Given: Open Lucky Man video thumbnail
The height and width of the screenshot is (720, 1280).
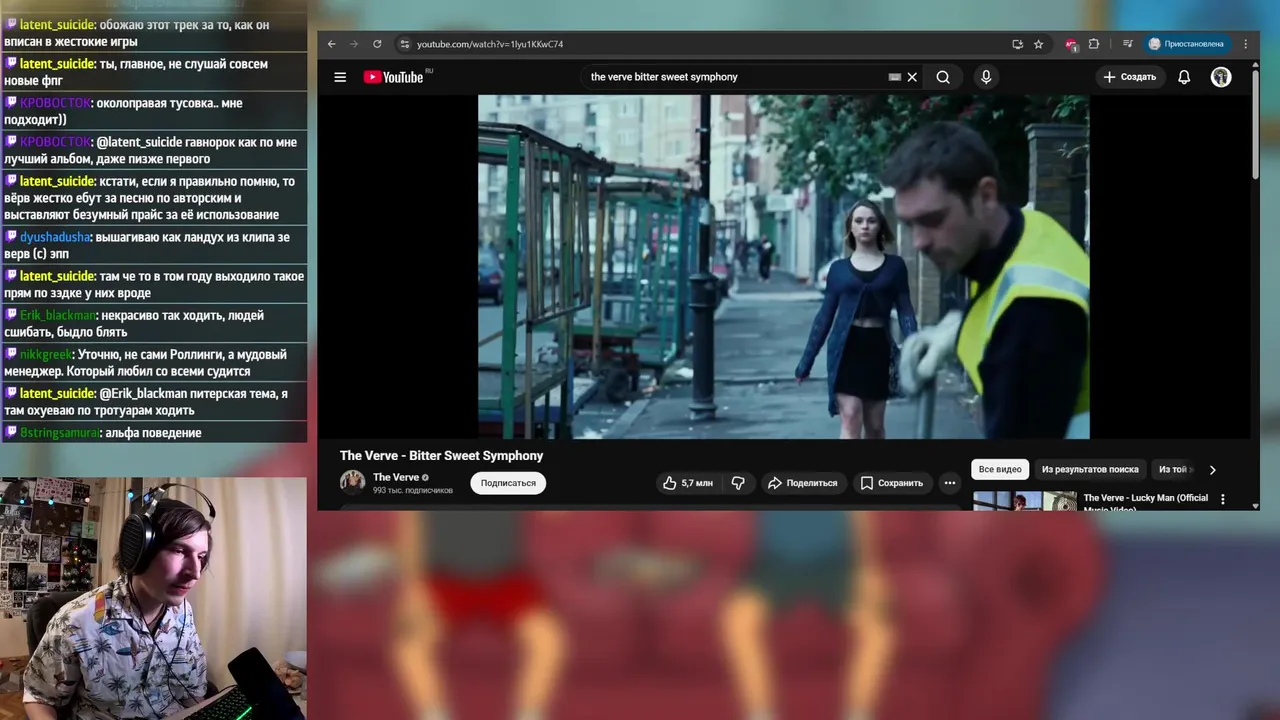Looking at the screenshot, I should 1025,501.
